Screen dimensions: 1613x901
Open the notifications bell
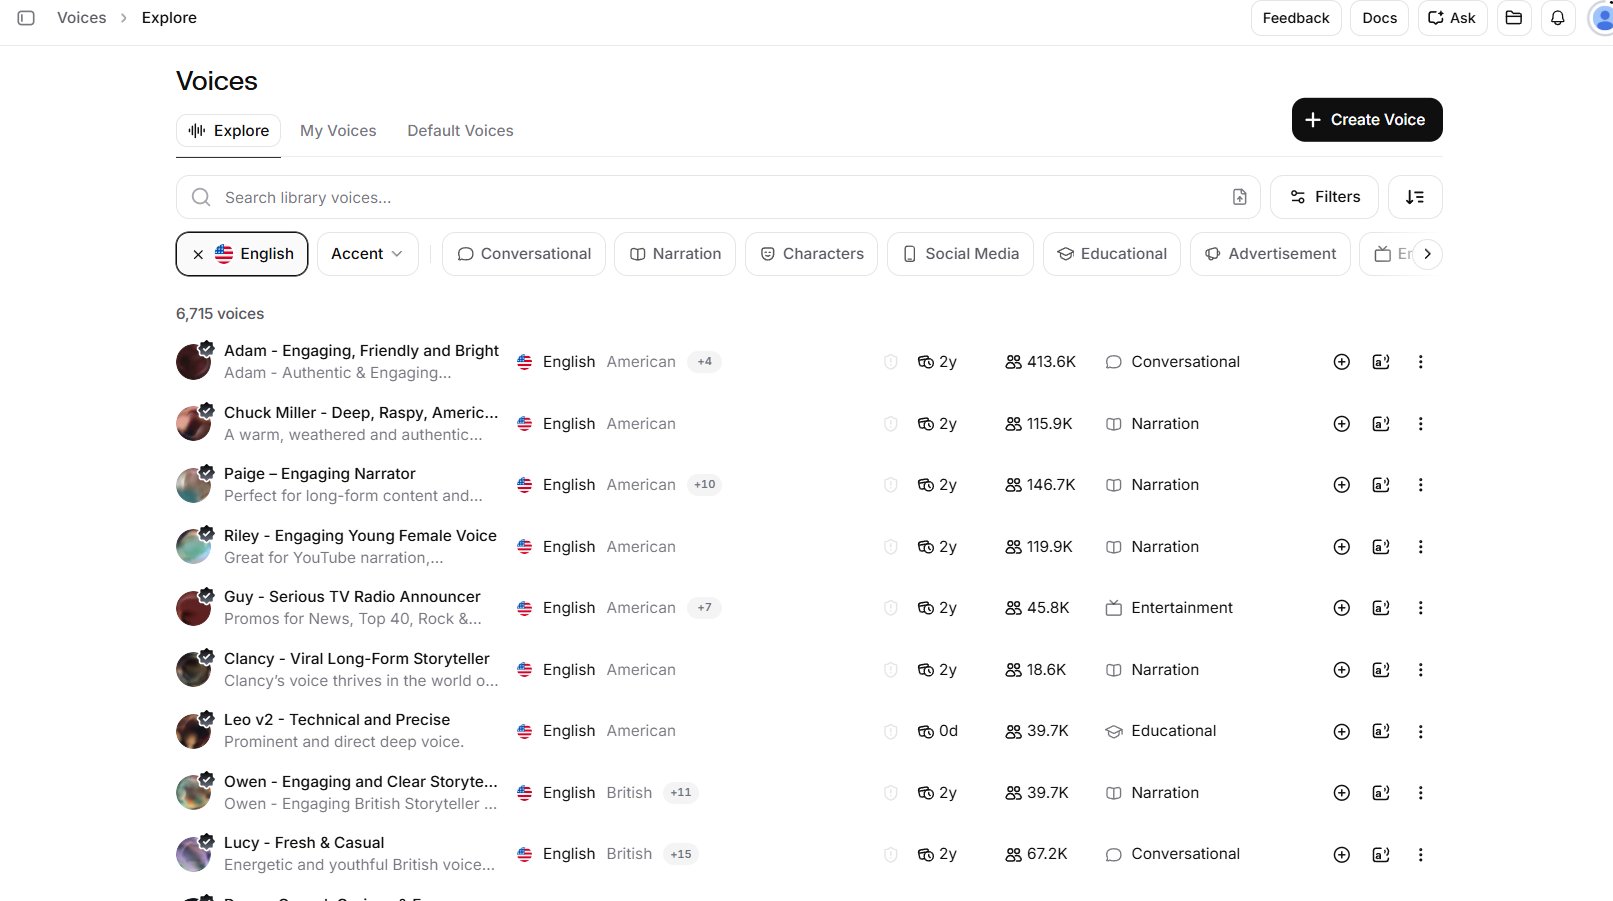pyautogui.click(x=1558, y=18)
